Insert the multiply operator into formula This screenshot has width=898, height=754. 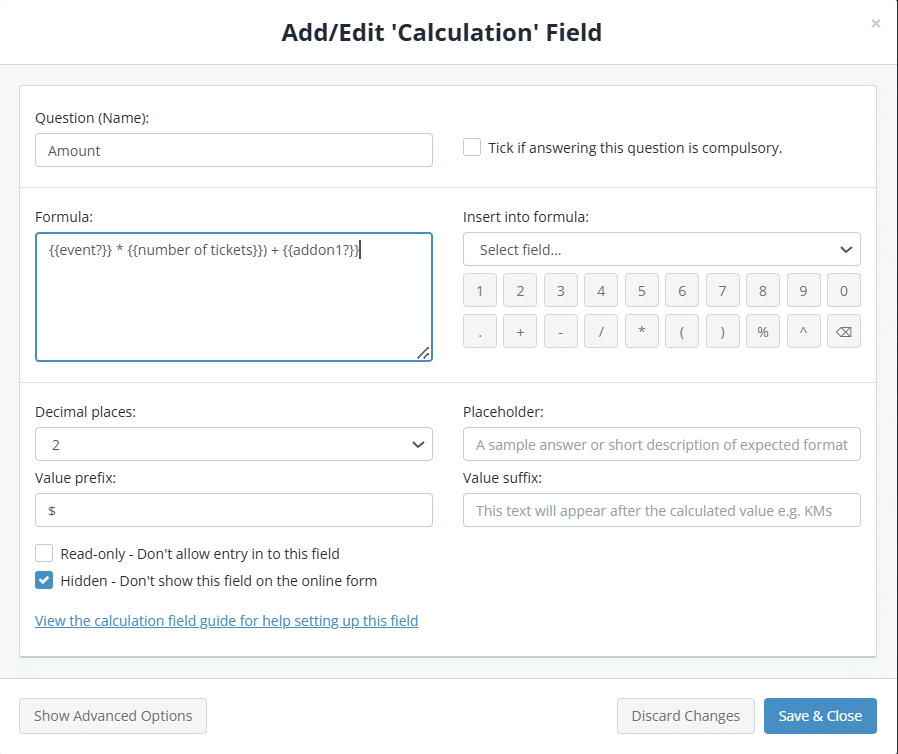click(x=641, y=332)
